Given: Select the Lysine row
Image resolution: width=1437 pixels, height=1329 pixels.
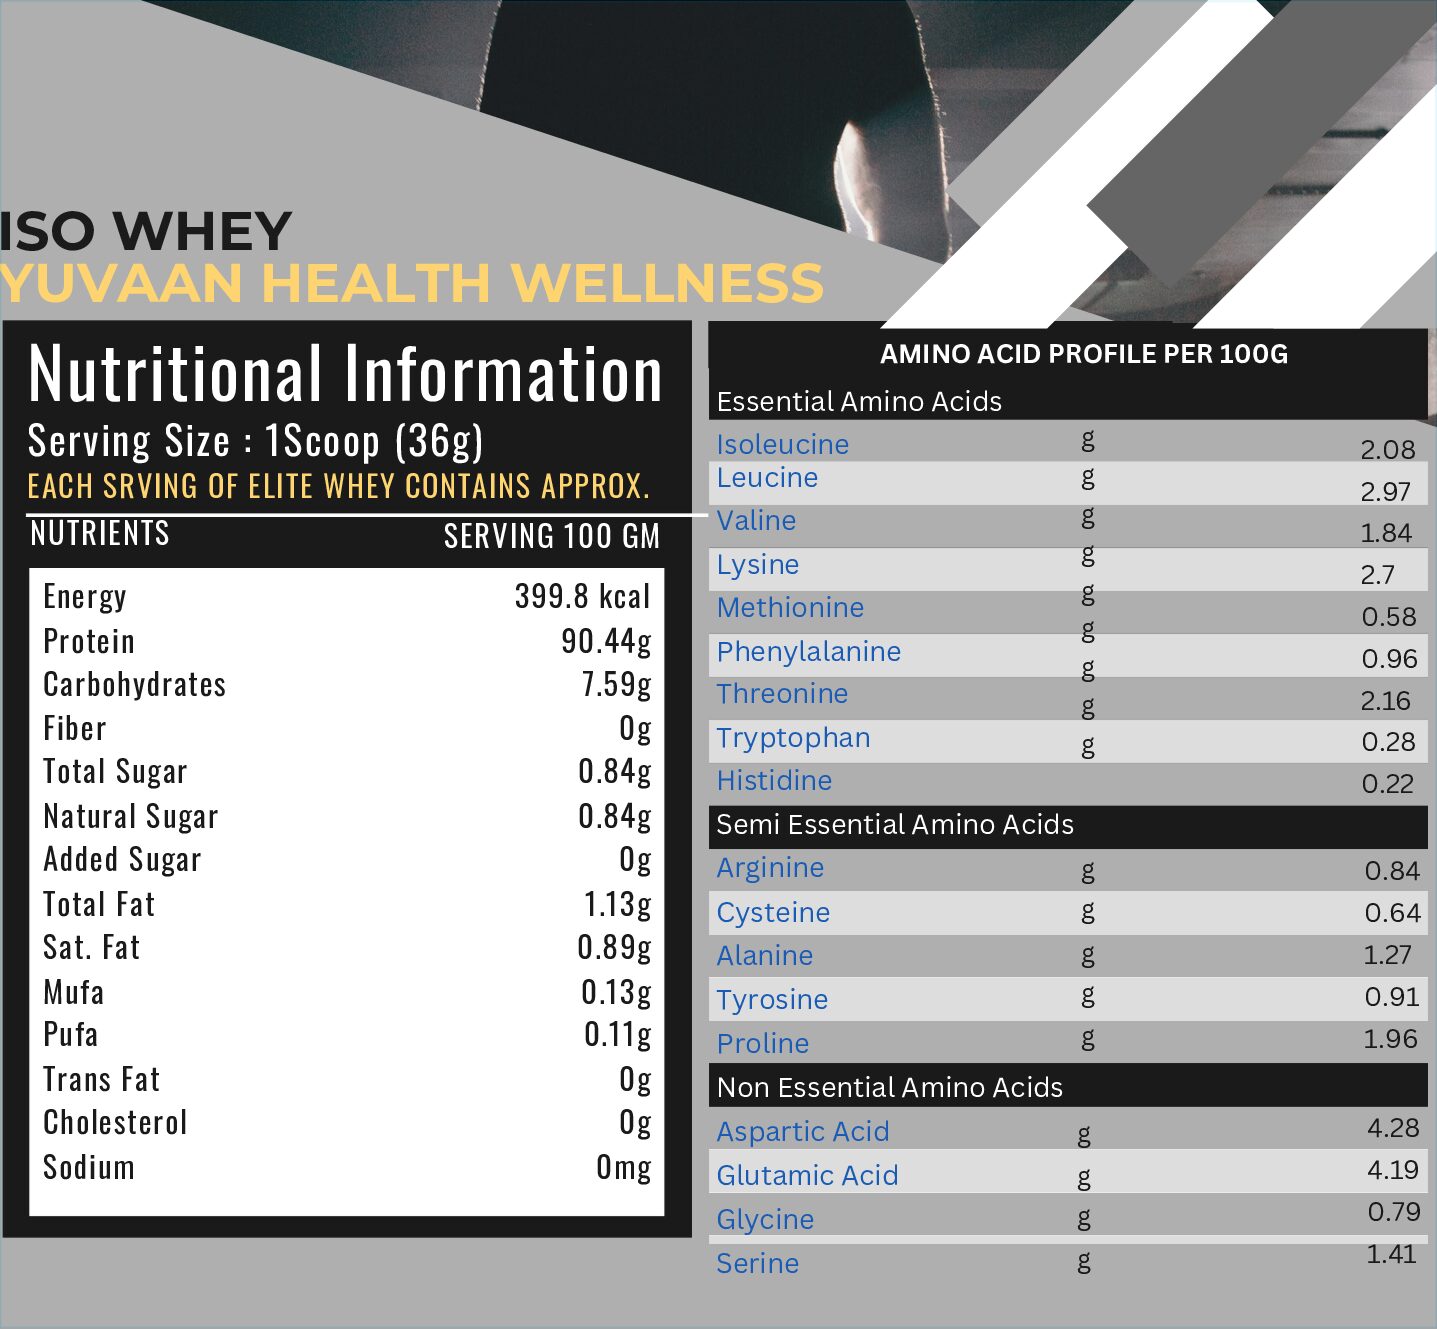Looking at the screenshot, I should point(1067,568).
